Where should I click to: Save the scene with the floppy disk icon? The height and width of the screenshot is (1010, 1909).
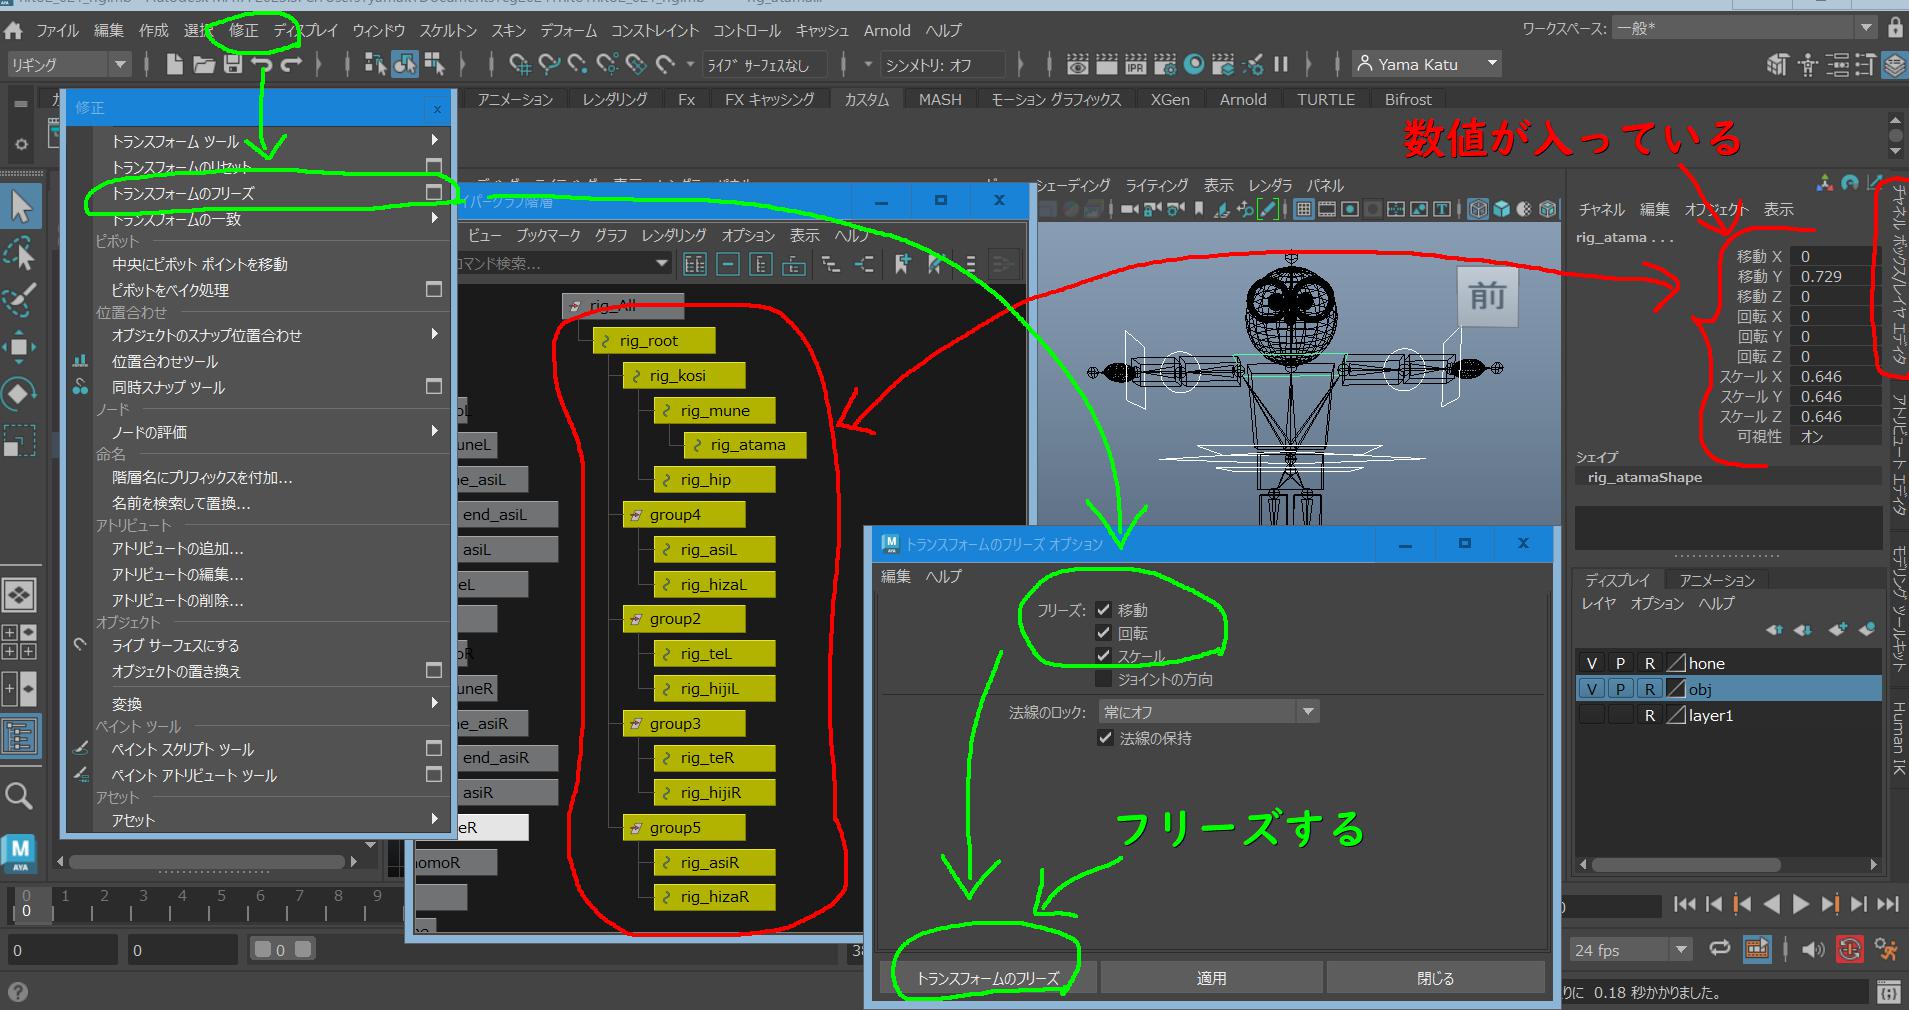pyautogui.click(x=233, y=65)
